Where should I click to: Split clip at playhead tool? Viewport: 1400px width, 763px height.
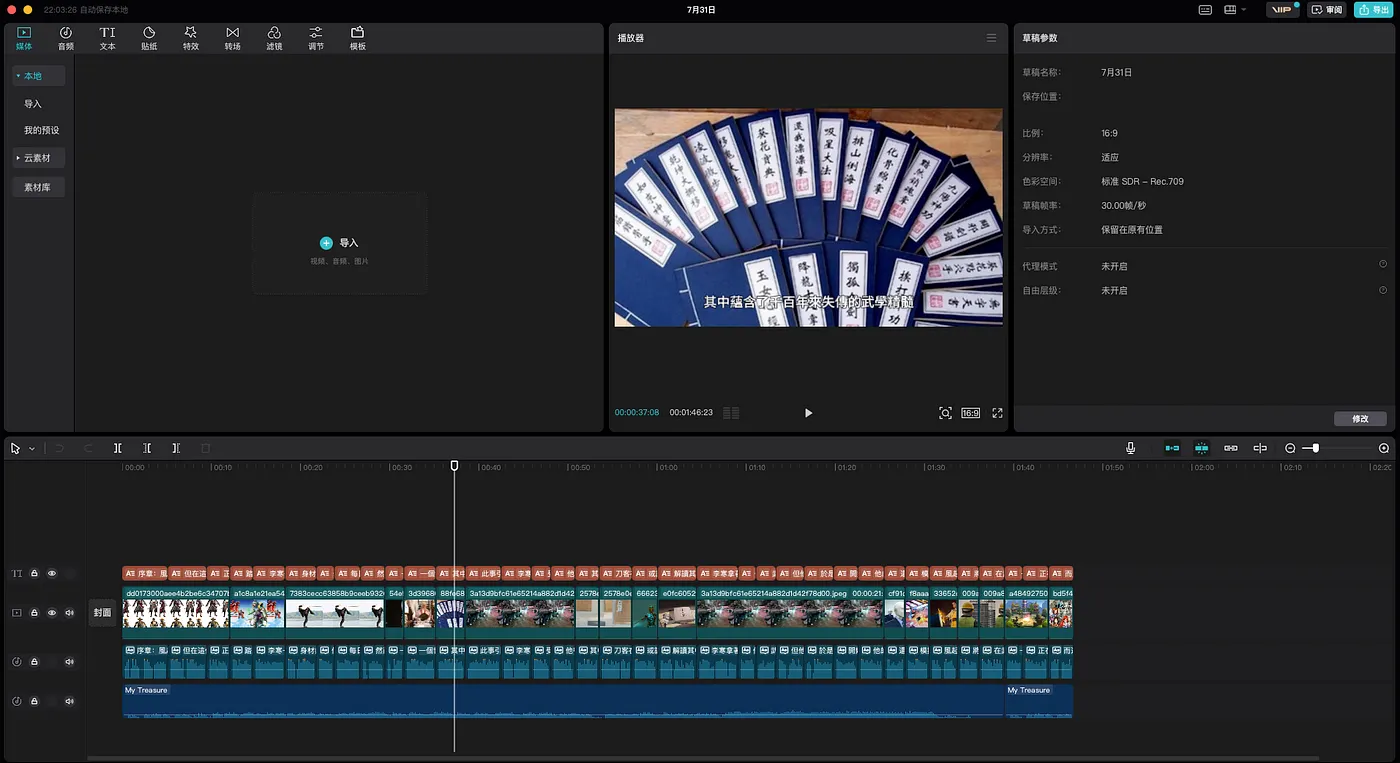pos(117,449)
